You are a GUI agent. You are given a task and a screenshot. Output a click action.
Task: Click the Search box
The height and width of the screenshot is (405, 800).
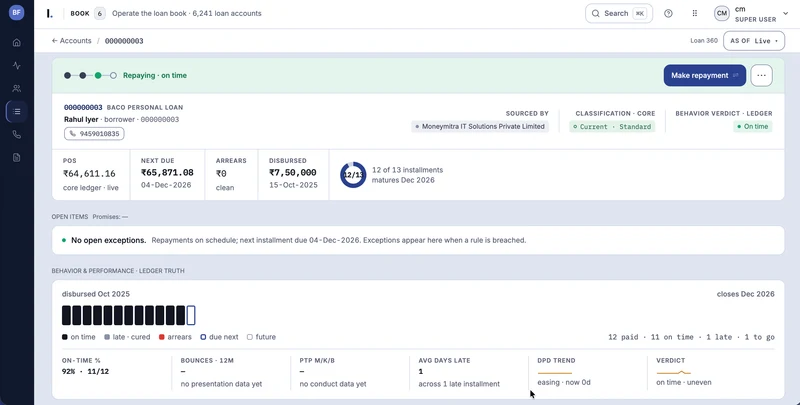click(x=619, y=14)
